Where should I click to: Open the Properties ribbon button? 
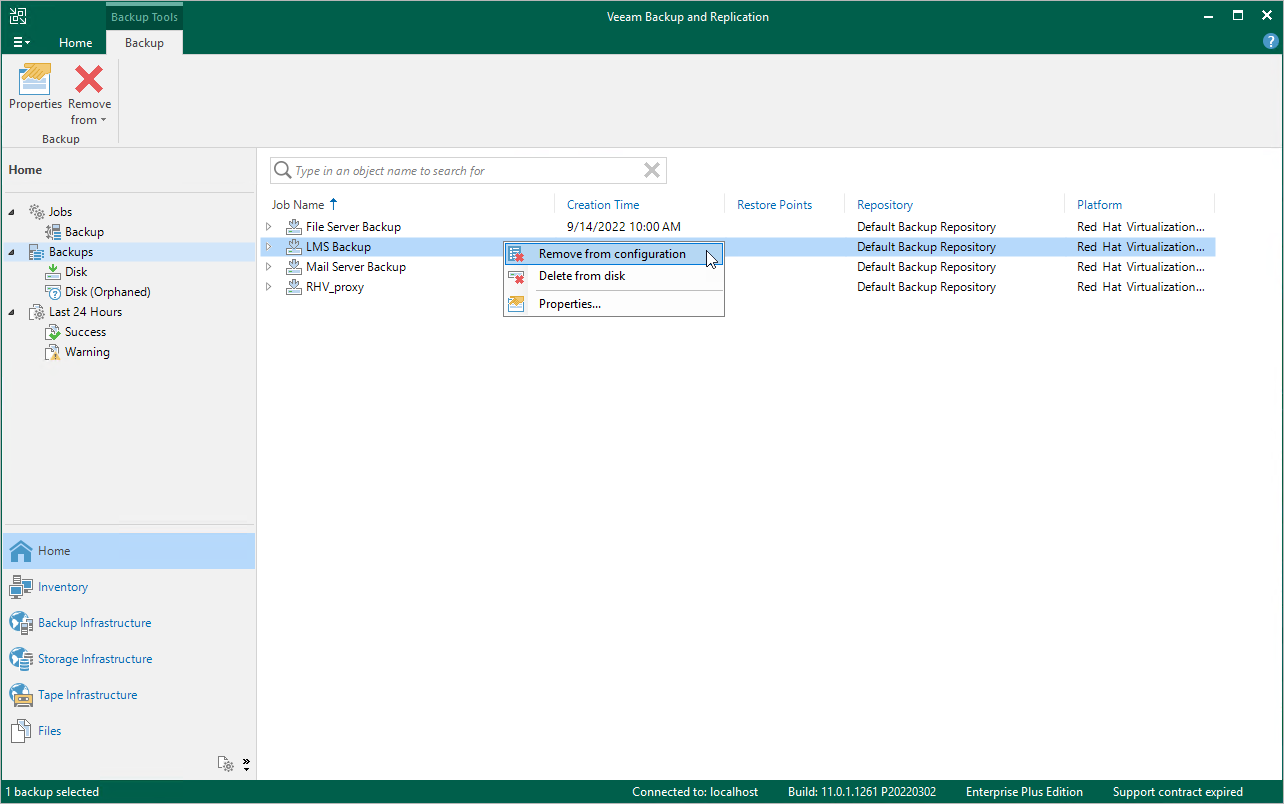point(35,88)
